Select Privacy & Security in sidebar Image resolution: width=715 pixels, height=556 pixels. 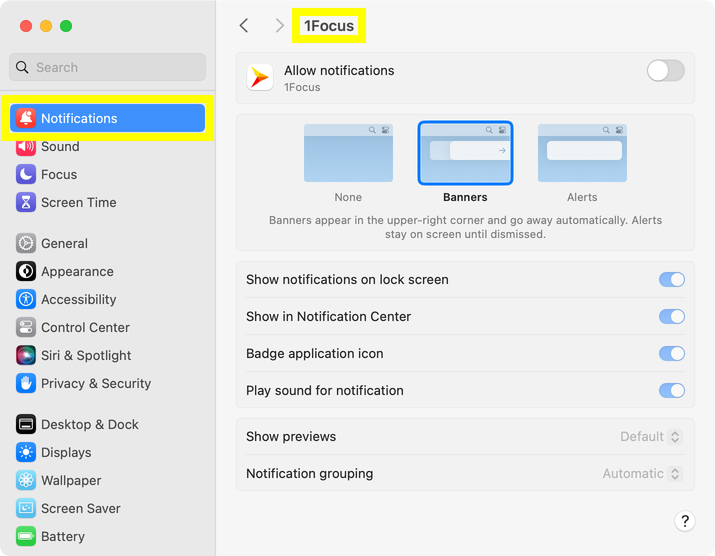click(x=107, y=383)
